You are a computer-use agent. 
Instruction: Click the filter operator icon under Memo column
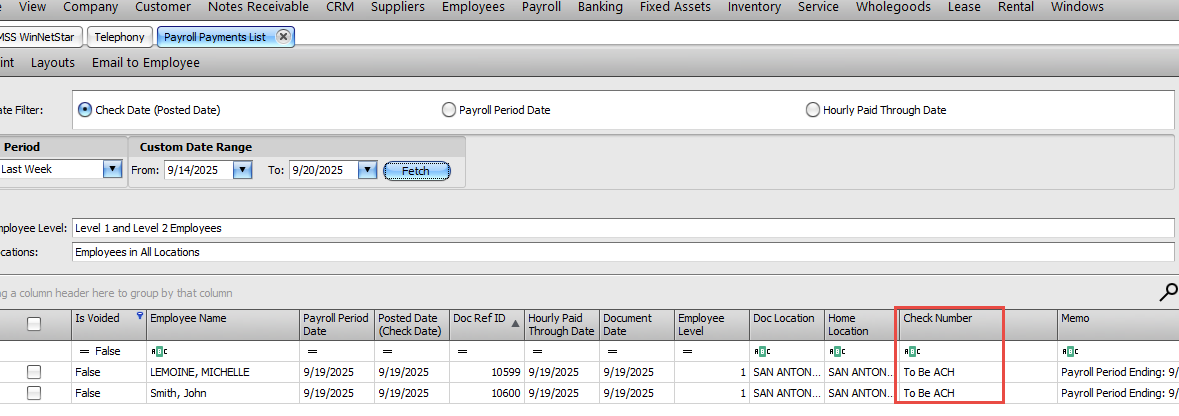(1069, 352)
